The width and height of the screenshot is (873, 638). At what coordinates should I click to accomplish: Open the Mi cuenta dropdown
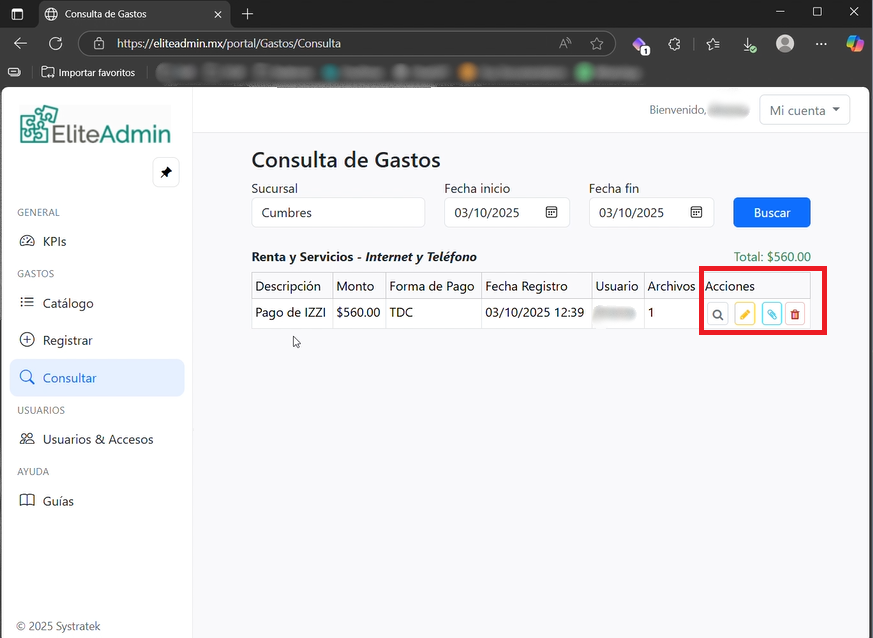[x=804, y=111]
